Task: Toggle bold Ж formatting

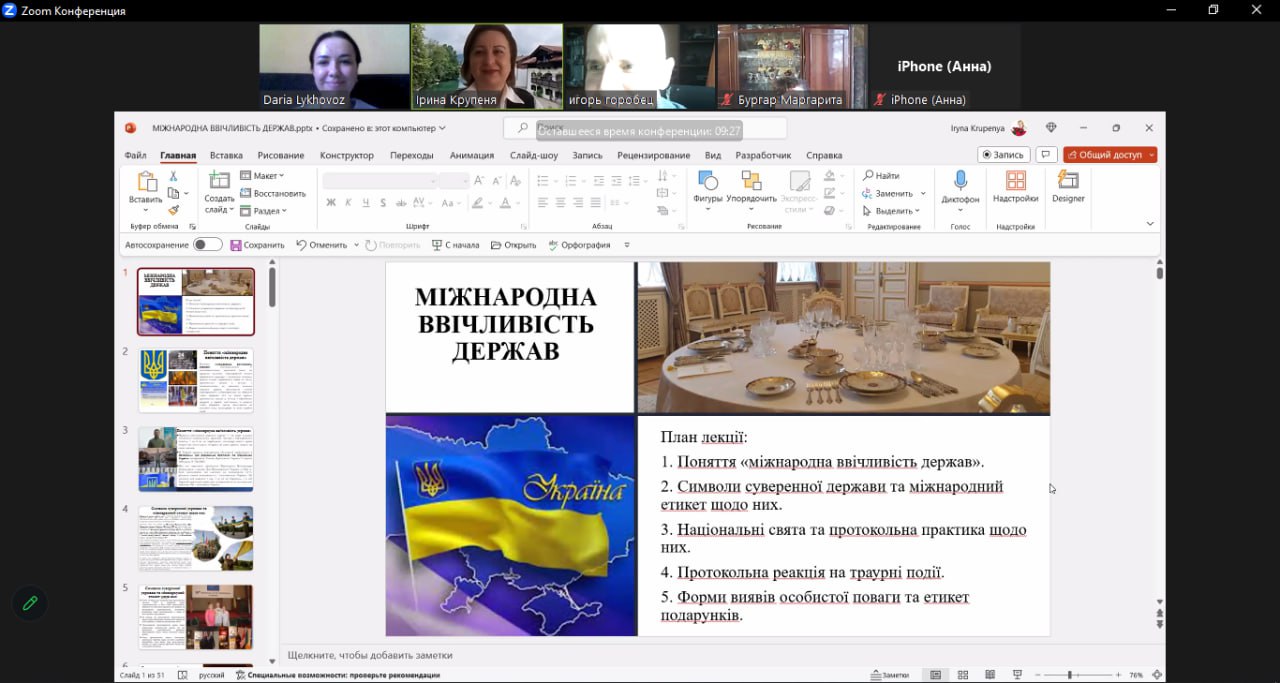Action: click(x=331, y=203)
